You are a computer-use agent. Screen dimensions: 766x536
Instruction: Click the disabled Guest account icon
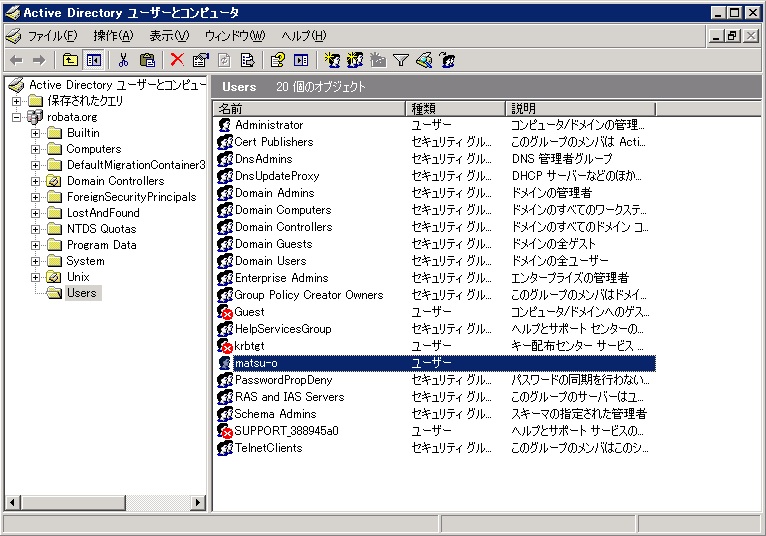(x=225, y=312)
